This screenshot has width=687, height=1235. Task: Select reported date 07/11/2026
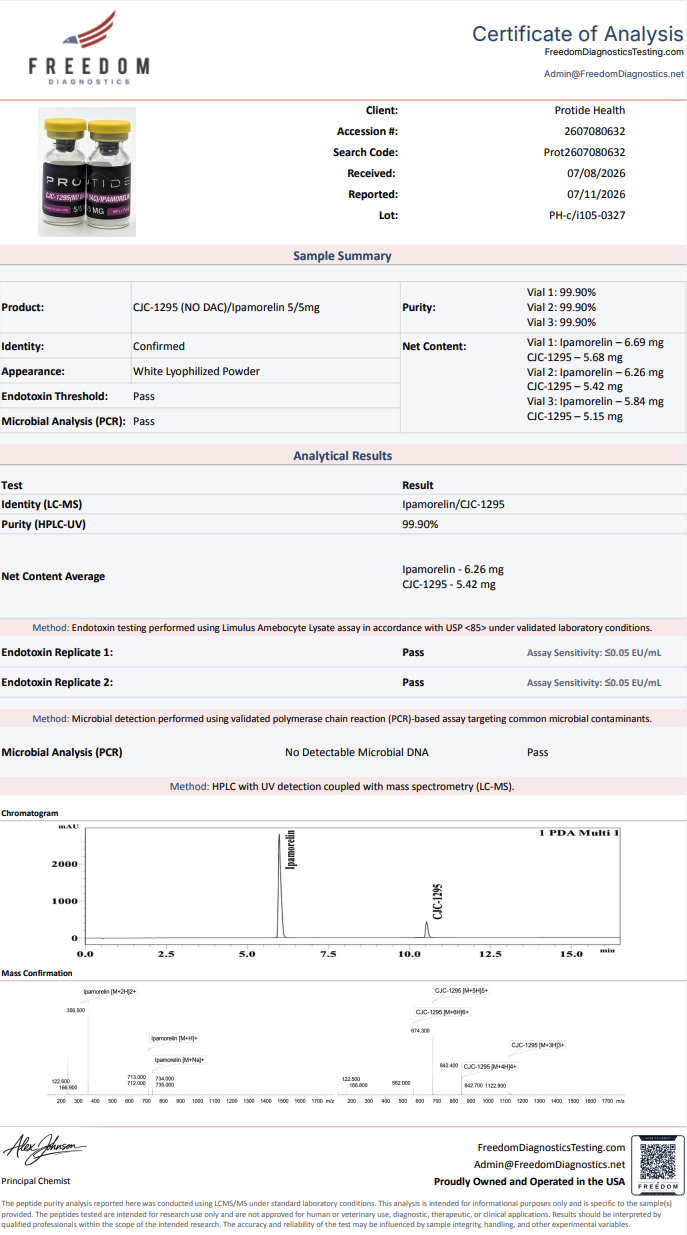596,194
